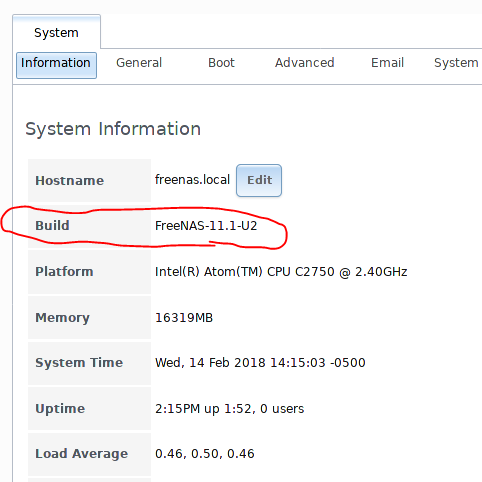Open the General settings tab

[139, 63]
